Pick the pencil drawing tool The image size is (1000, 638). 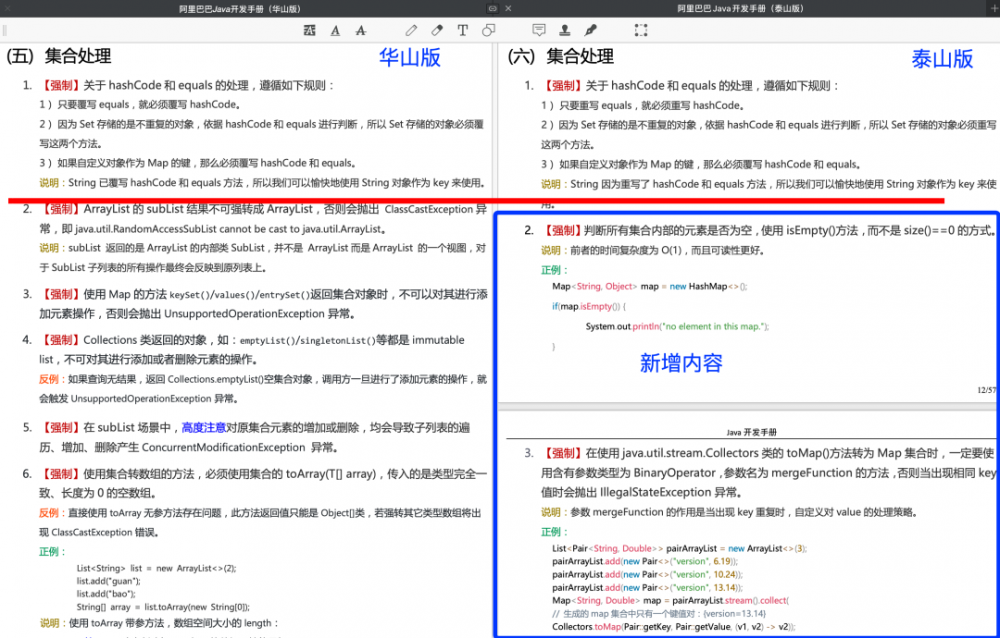(411, 30)
